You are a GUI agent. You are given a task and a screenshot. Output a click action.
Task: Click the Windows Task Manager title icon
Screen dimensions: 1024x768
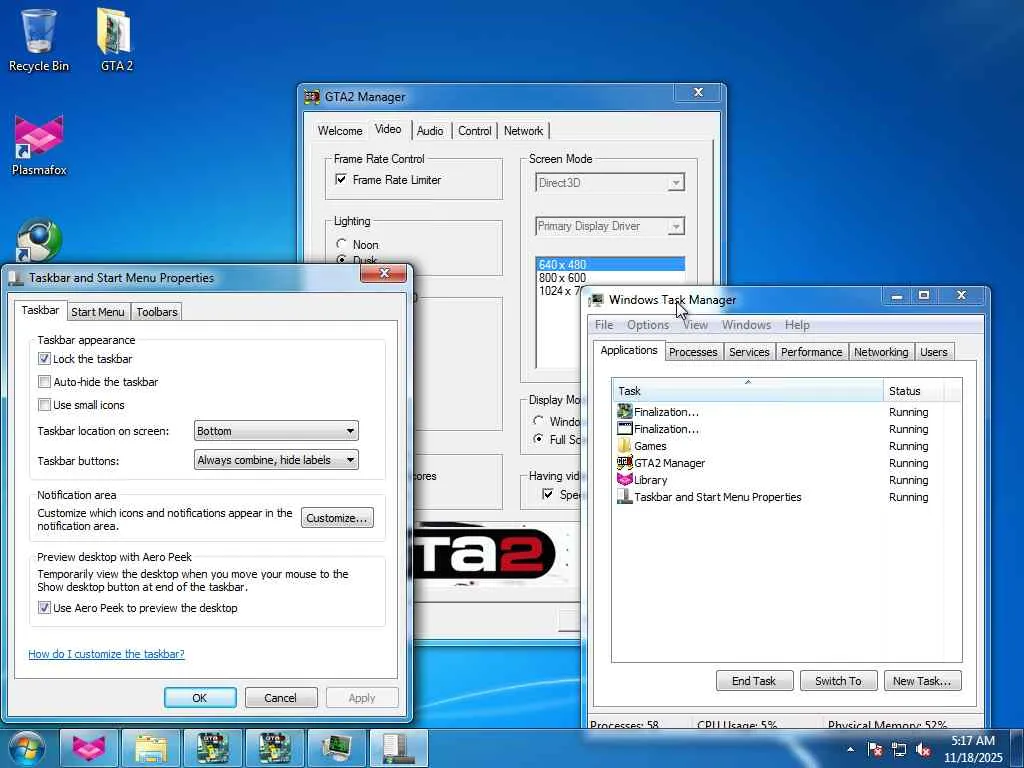click(x=596, y=300)
